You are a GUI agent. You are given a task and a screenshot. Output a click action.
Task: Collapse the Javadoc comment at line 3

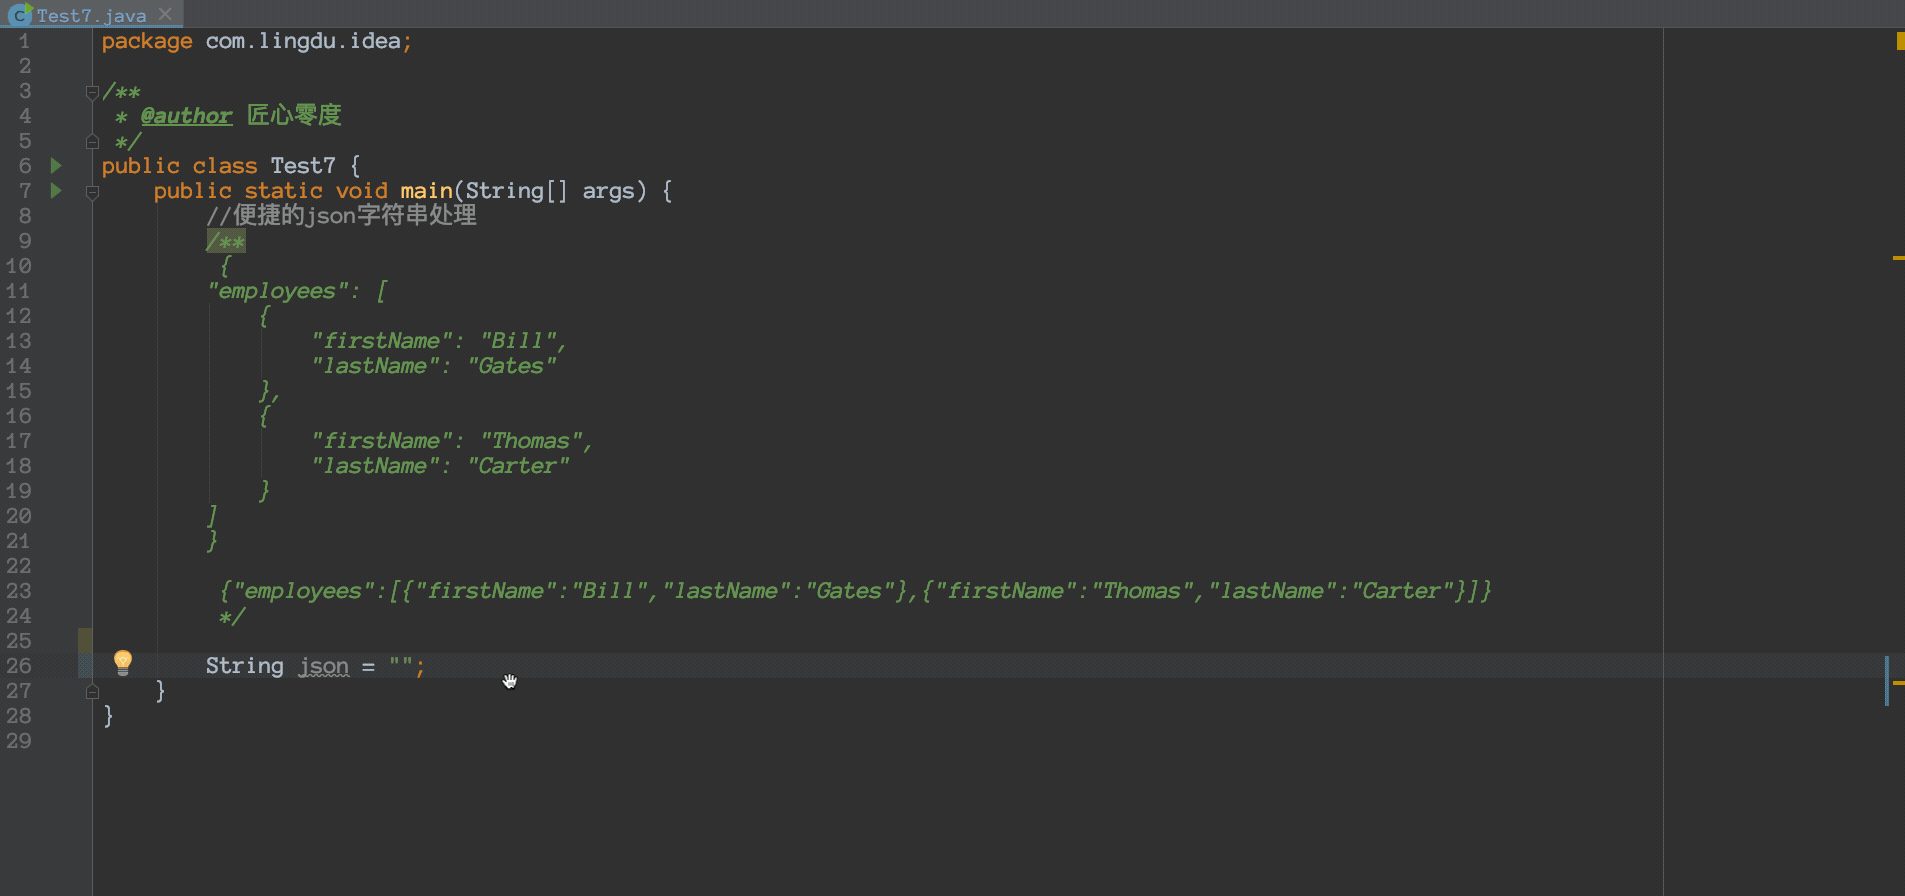pyautogui.click(x=92, y=92)
